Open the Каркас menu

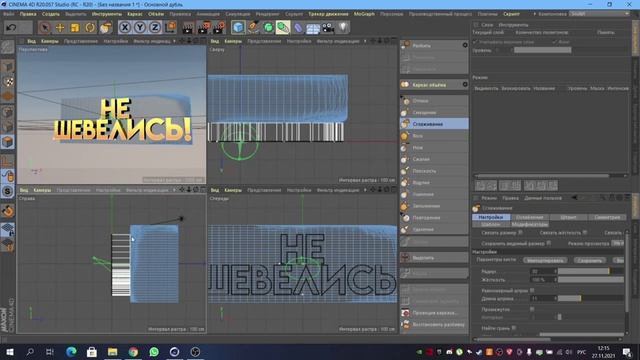(135, 14)
